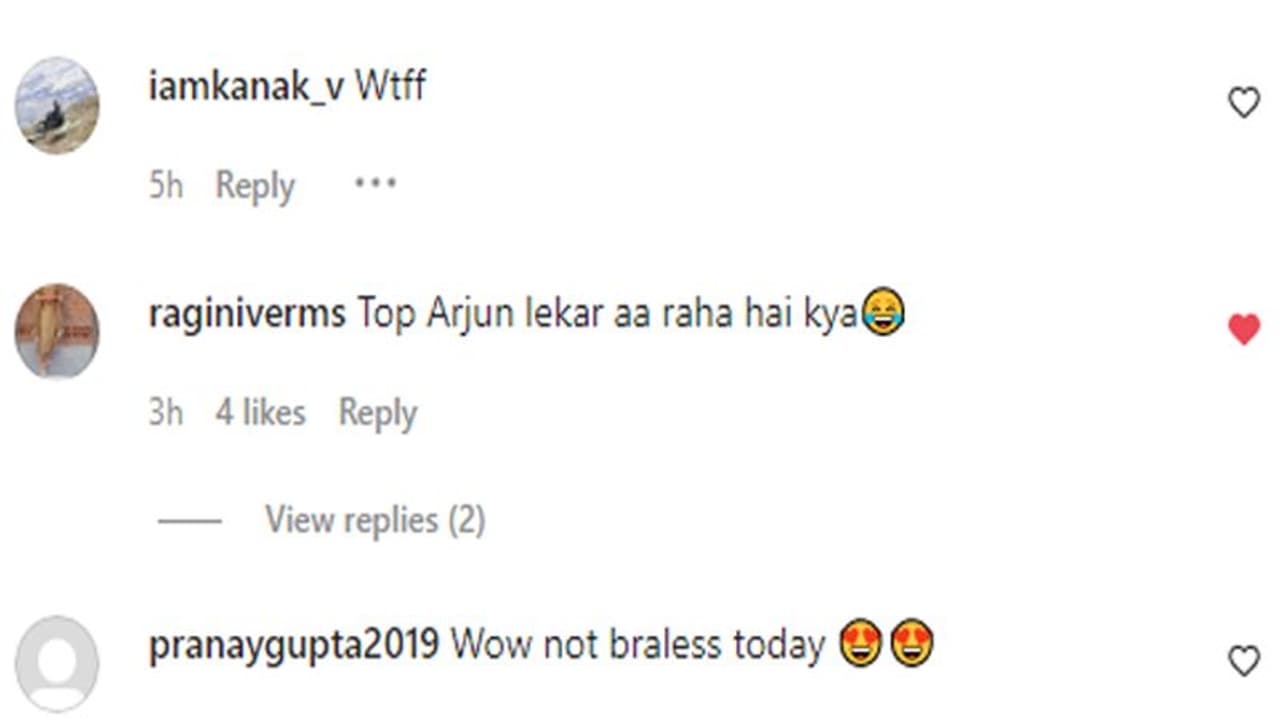Click the iamkanak_v username link

[x=246, y=86]
